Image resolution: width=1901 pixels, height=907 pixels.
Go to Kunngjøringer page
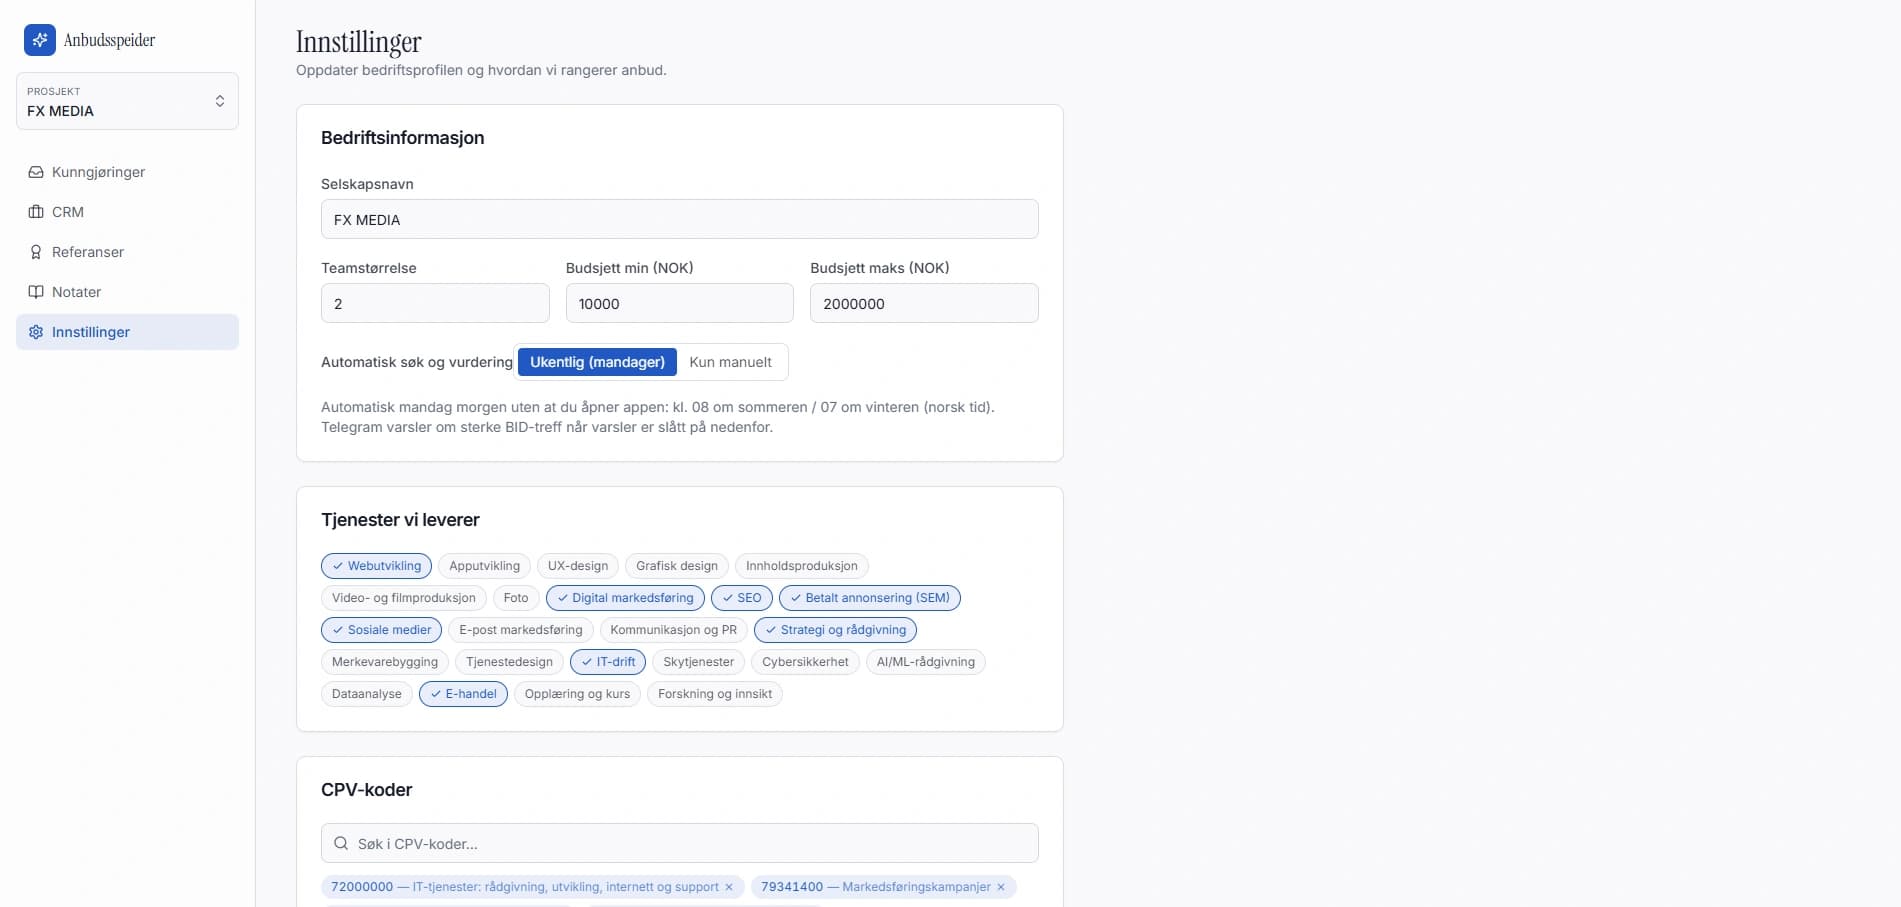127,172
